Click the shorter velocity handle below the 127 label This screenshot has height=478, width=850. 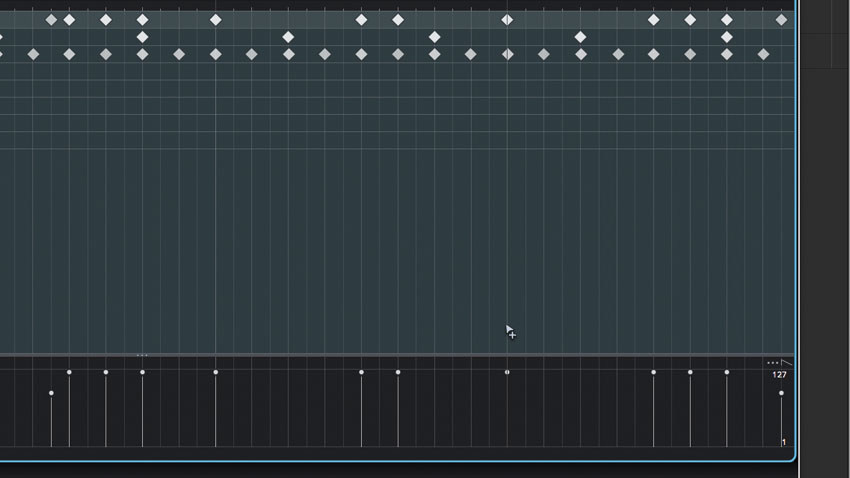pos(781,393)
